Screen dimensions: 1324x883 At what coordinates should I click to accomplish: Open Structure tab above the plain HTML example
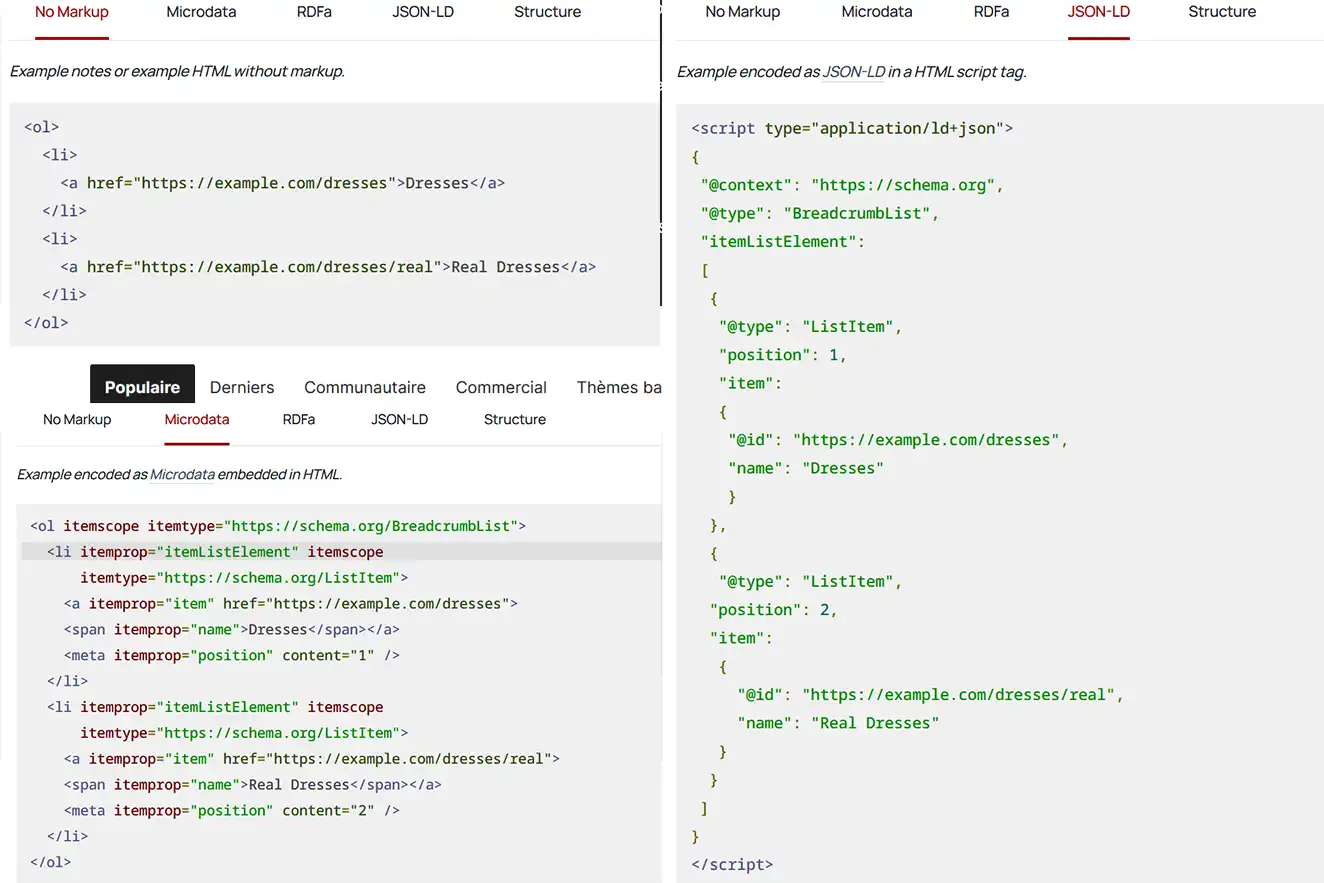pyautogui.click(x=548, y=12)
